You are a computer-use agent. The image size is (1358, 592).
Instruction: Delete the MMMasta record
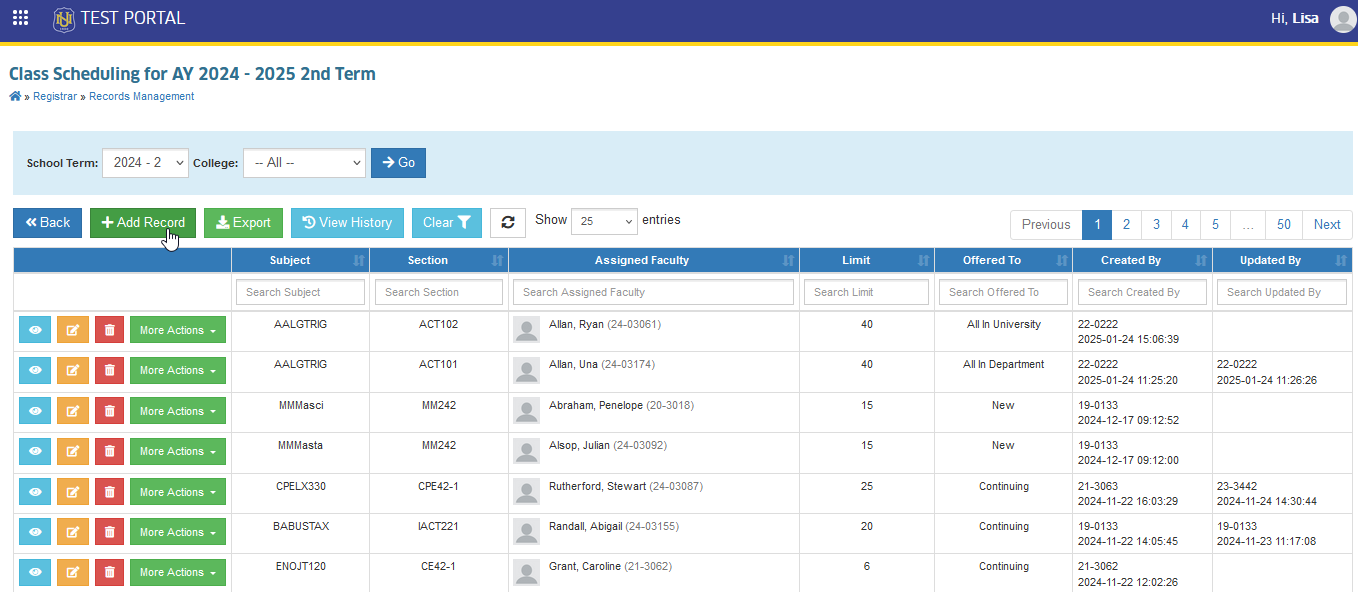click(109, 451)
